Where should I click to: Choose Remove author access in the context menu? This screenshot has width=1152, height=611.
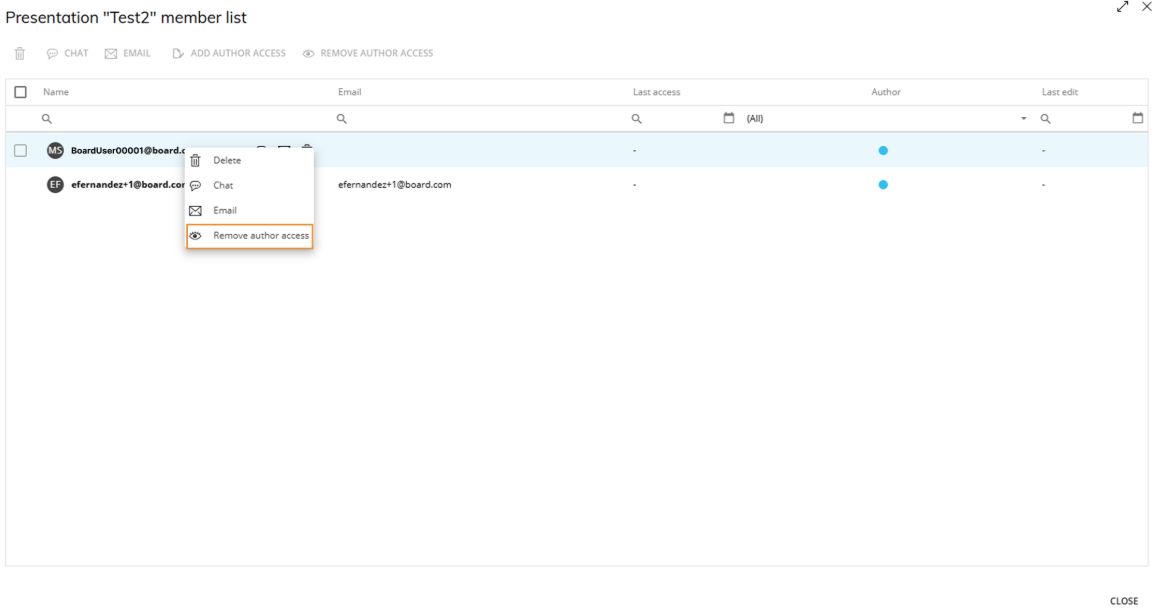point(250,236)
